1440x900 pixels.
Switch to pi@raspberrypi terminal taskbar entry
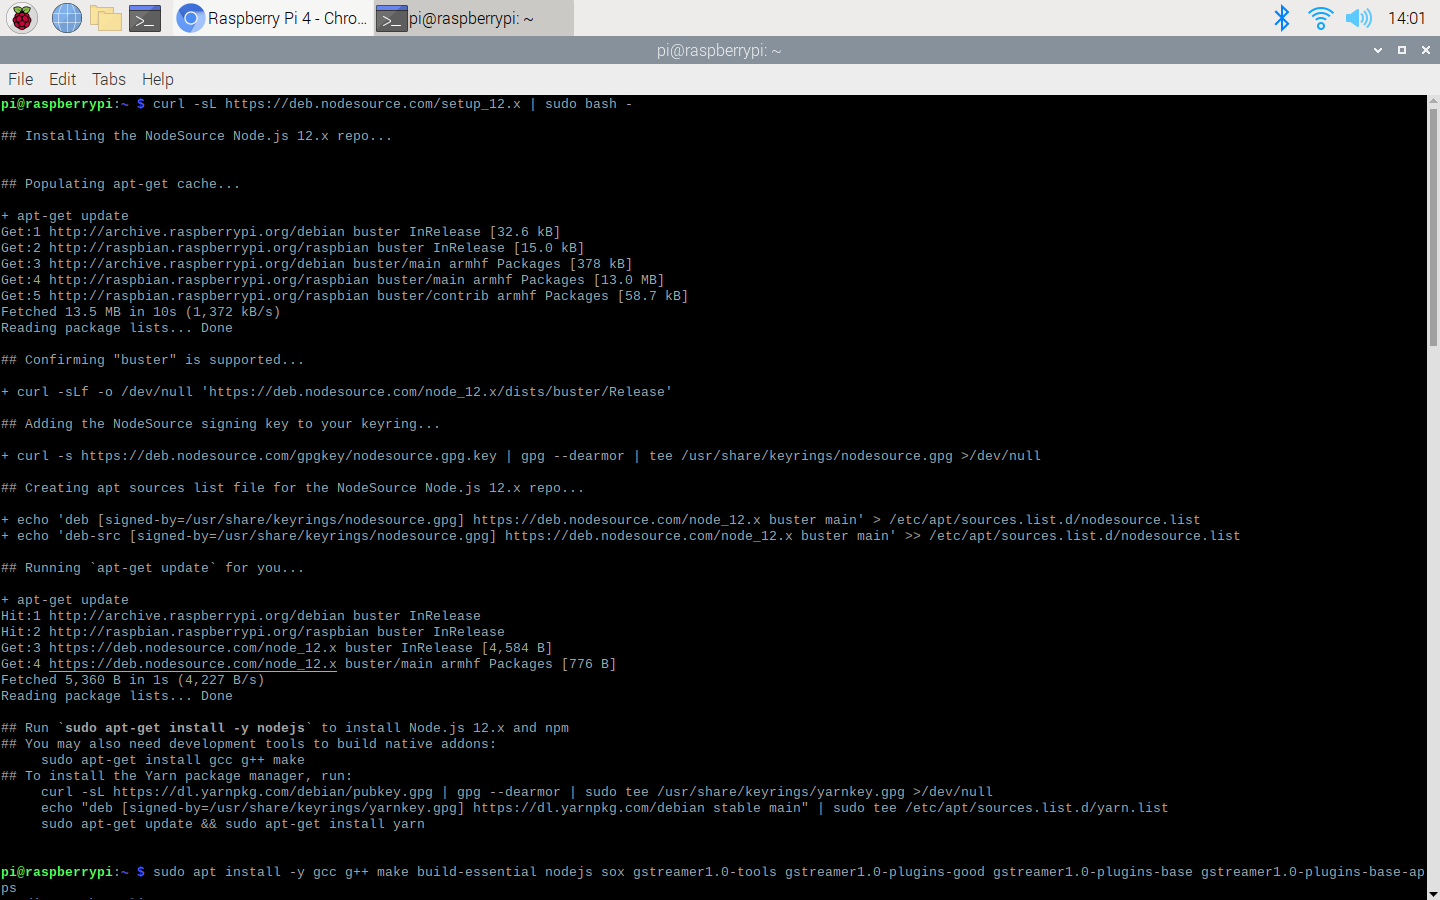click(474, 18)
